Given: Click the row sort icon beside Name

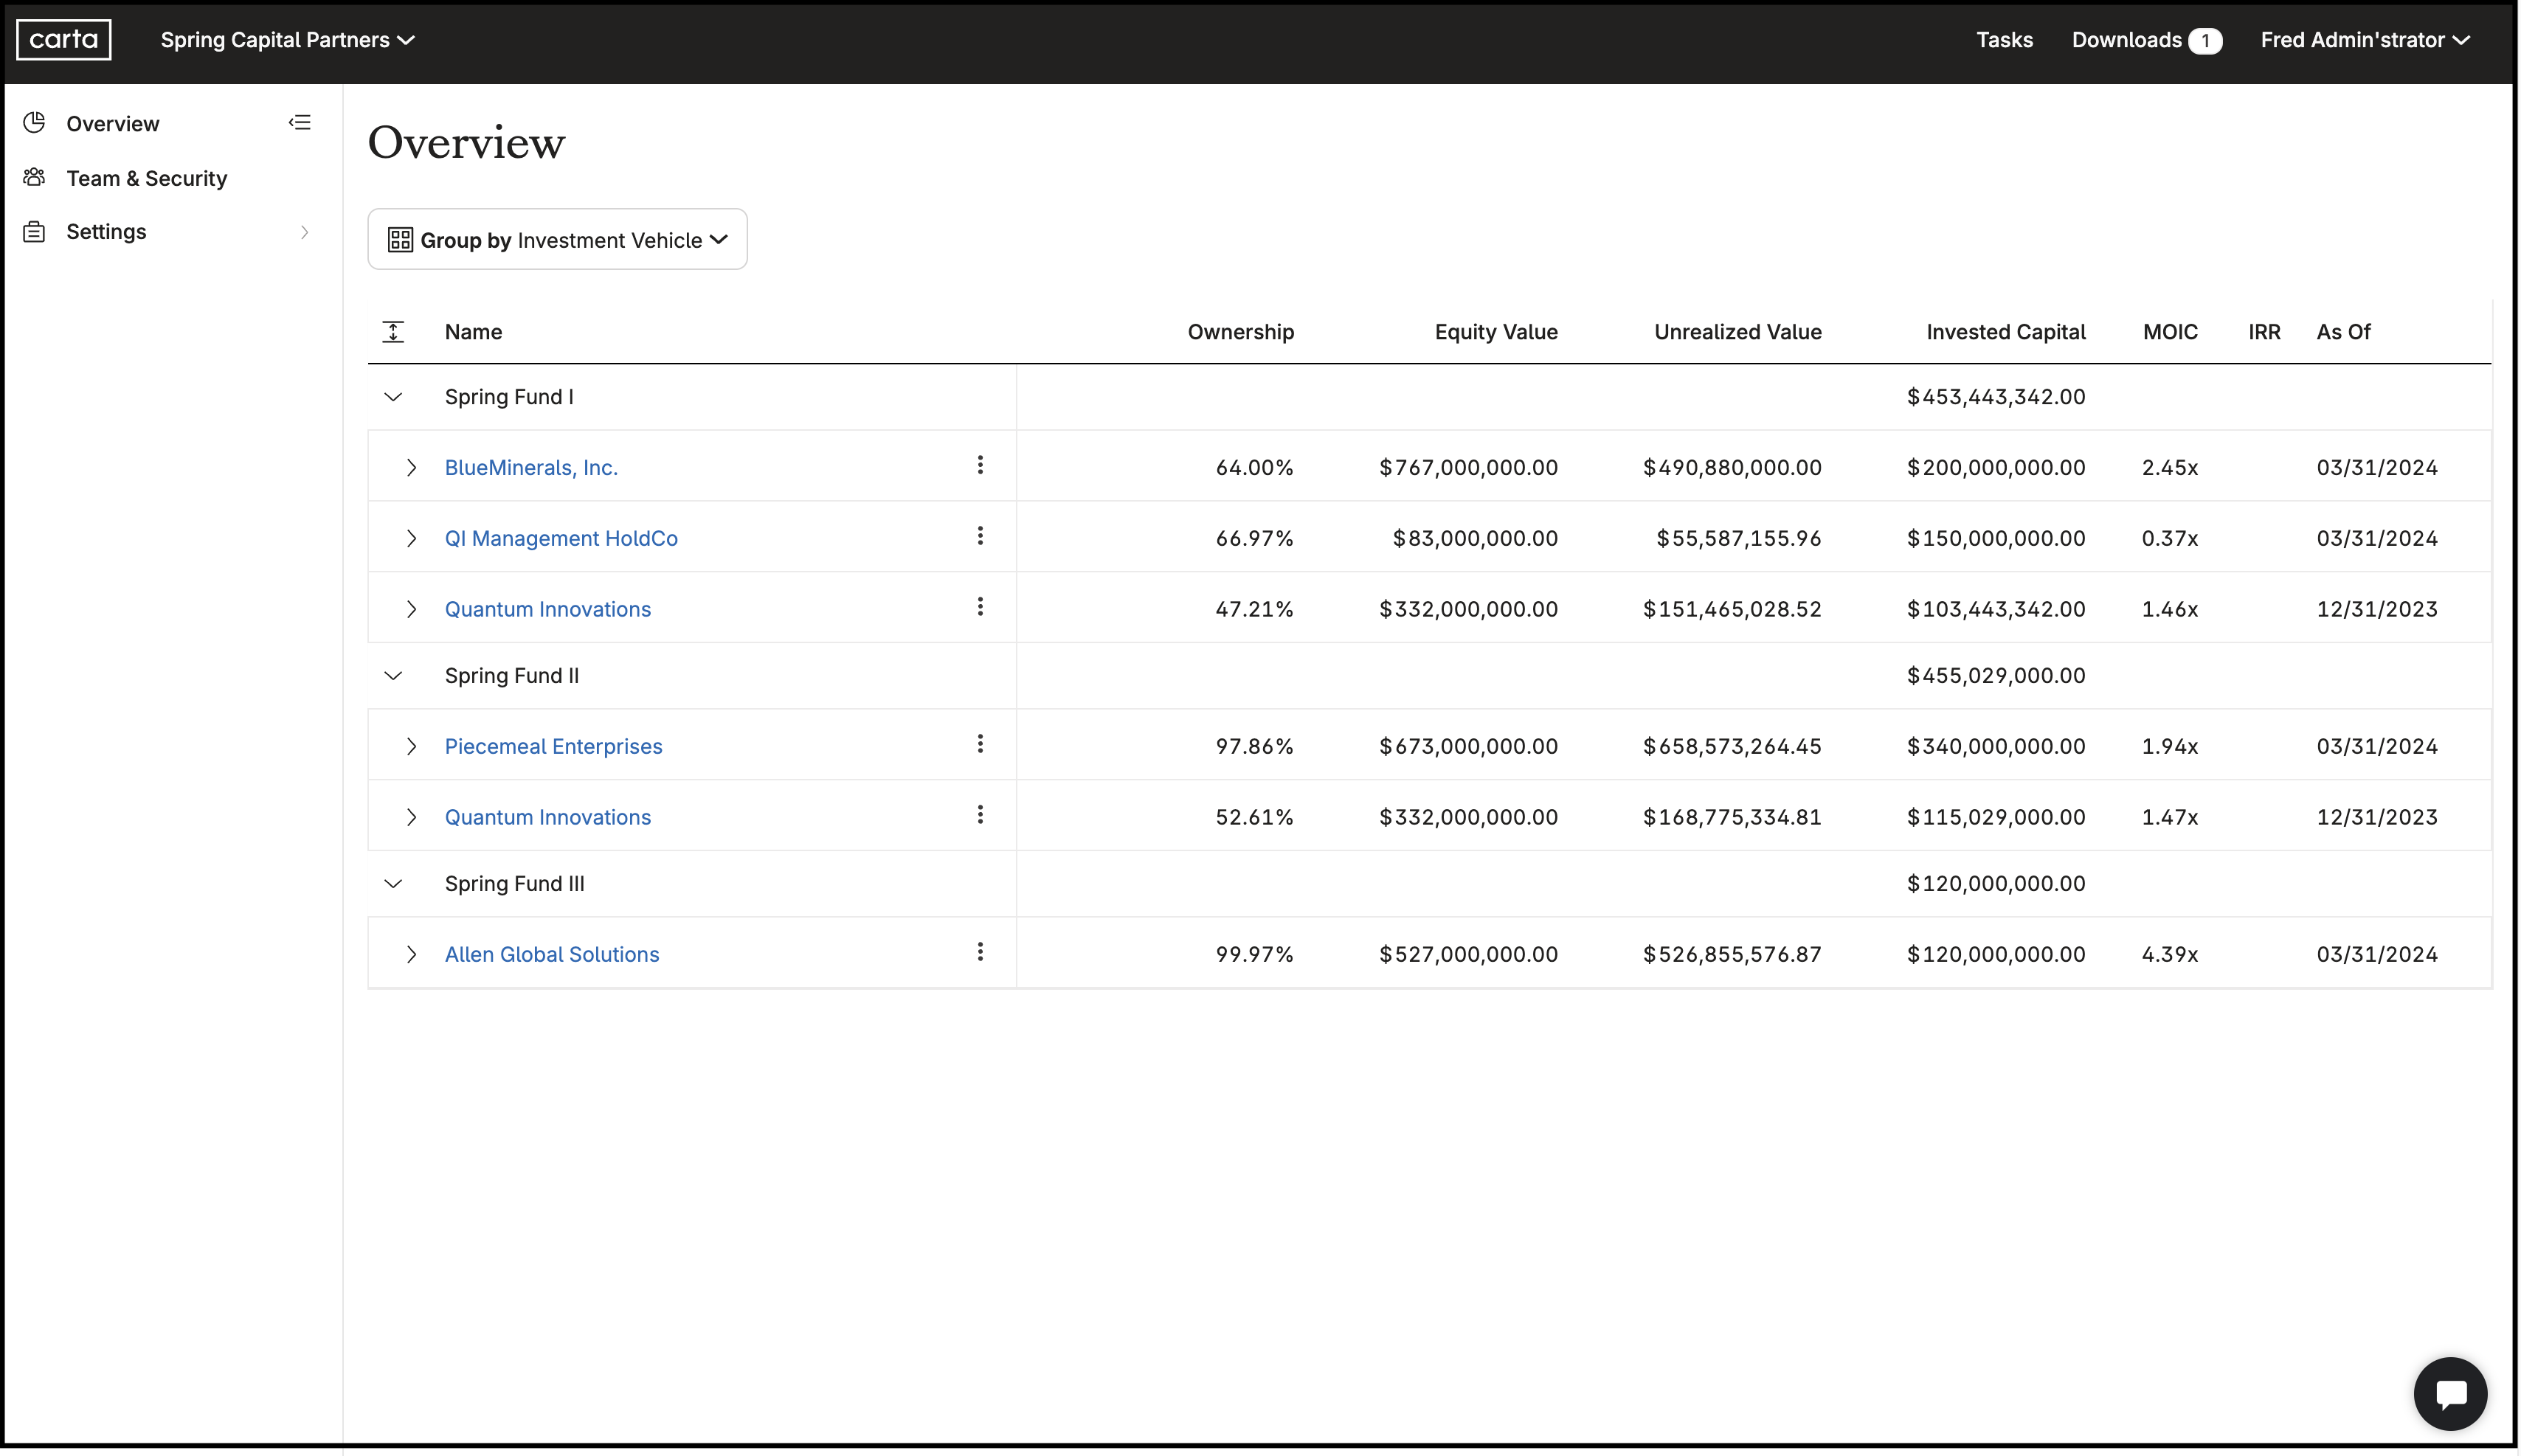Looking at the screenshot, I should (394, 331).
